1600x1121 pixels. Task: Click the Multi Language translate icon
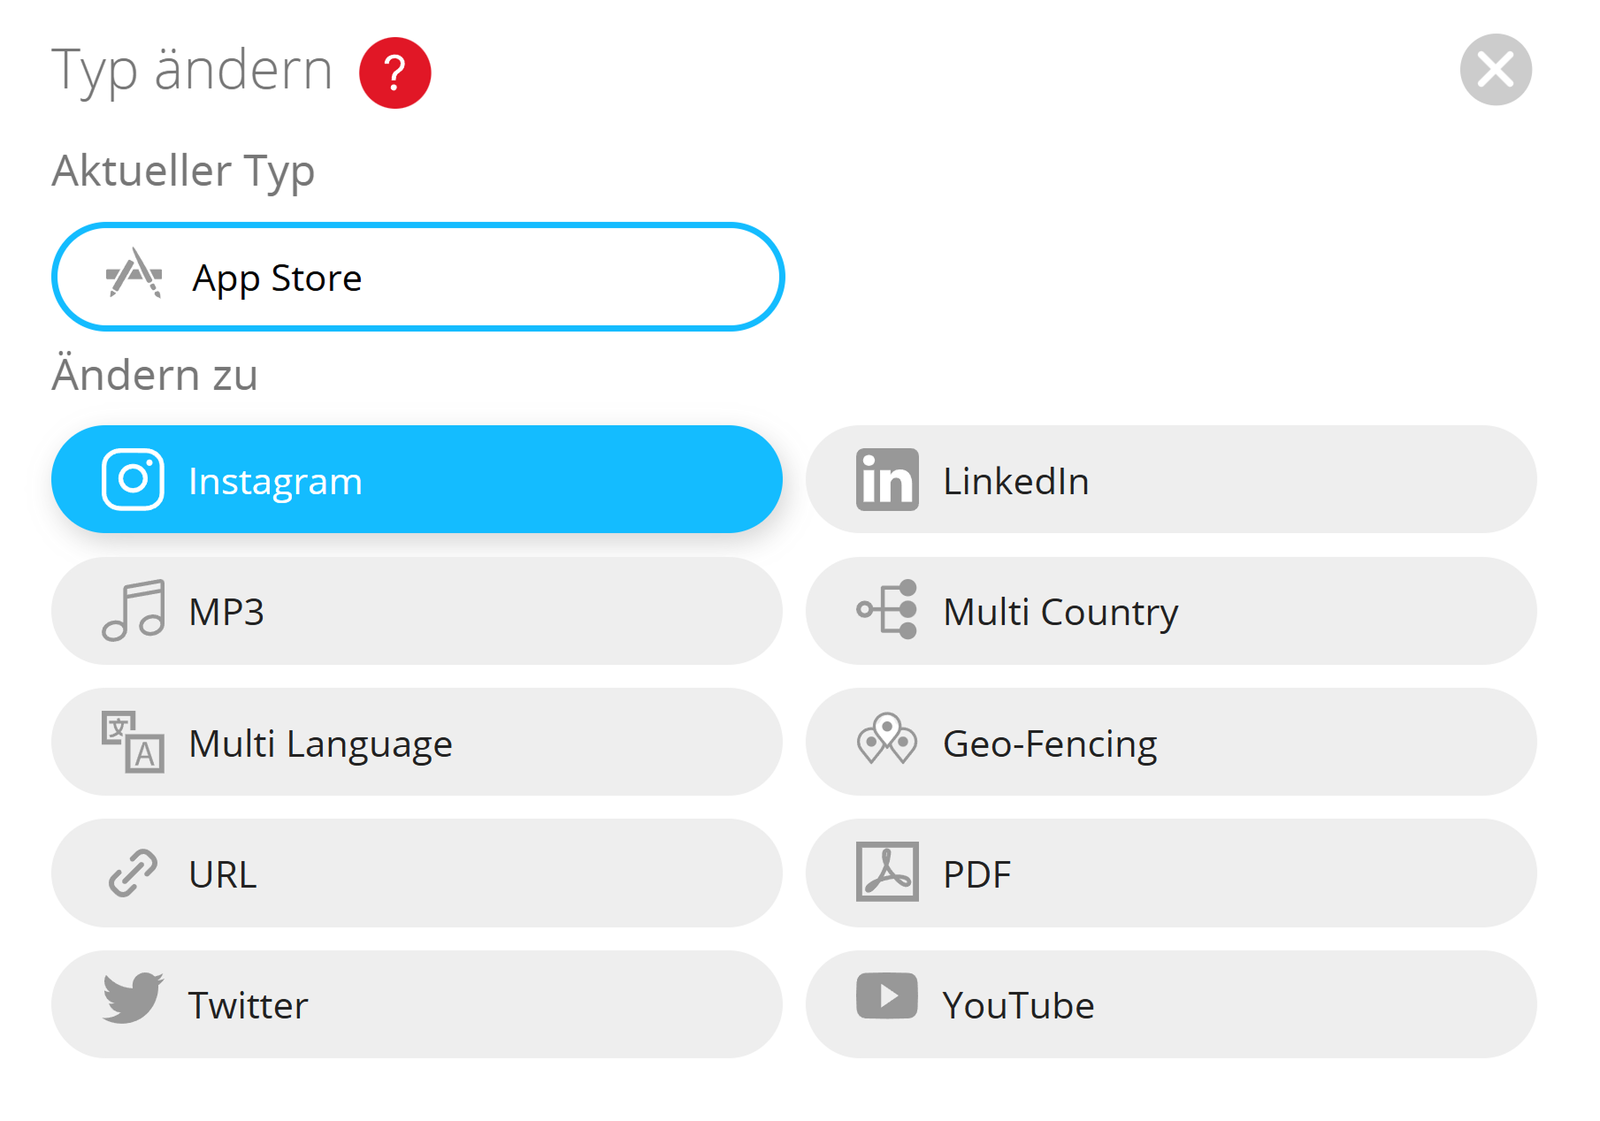point(133,742)
